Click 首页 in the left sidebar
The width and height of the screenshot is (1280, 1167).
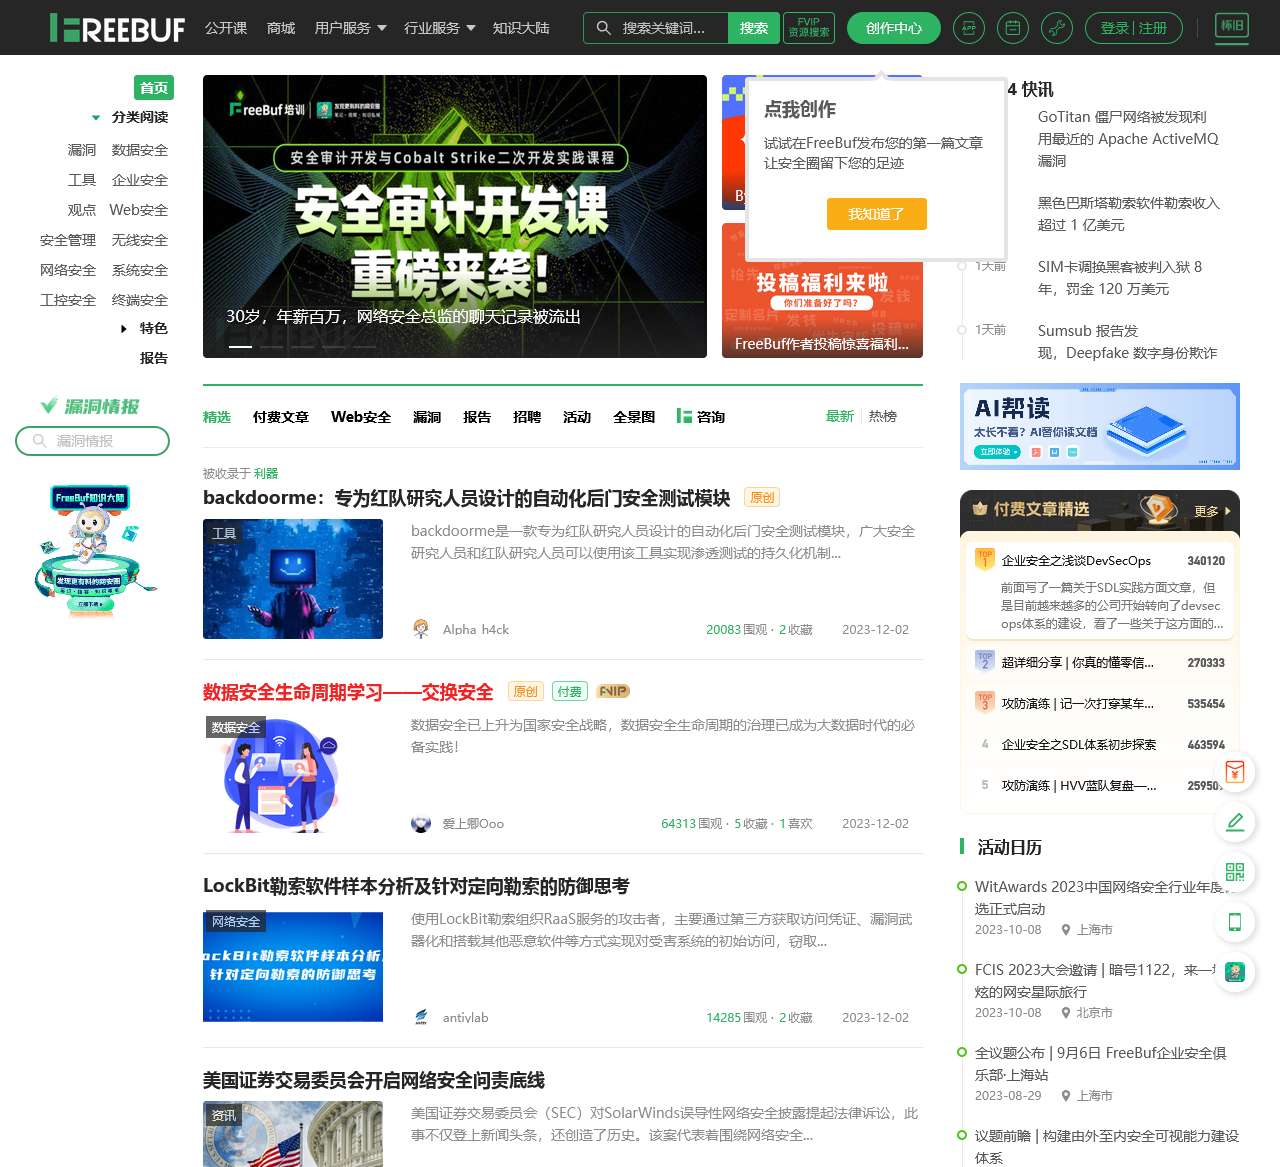[154, 88]
